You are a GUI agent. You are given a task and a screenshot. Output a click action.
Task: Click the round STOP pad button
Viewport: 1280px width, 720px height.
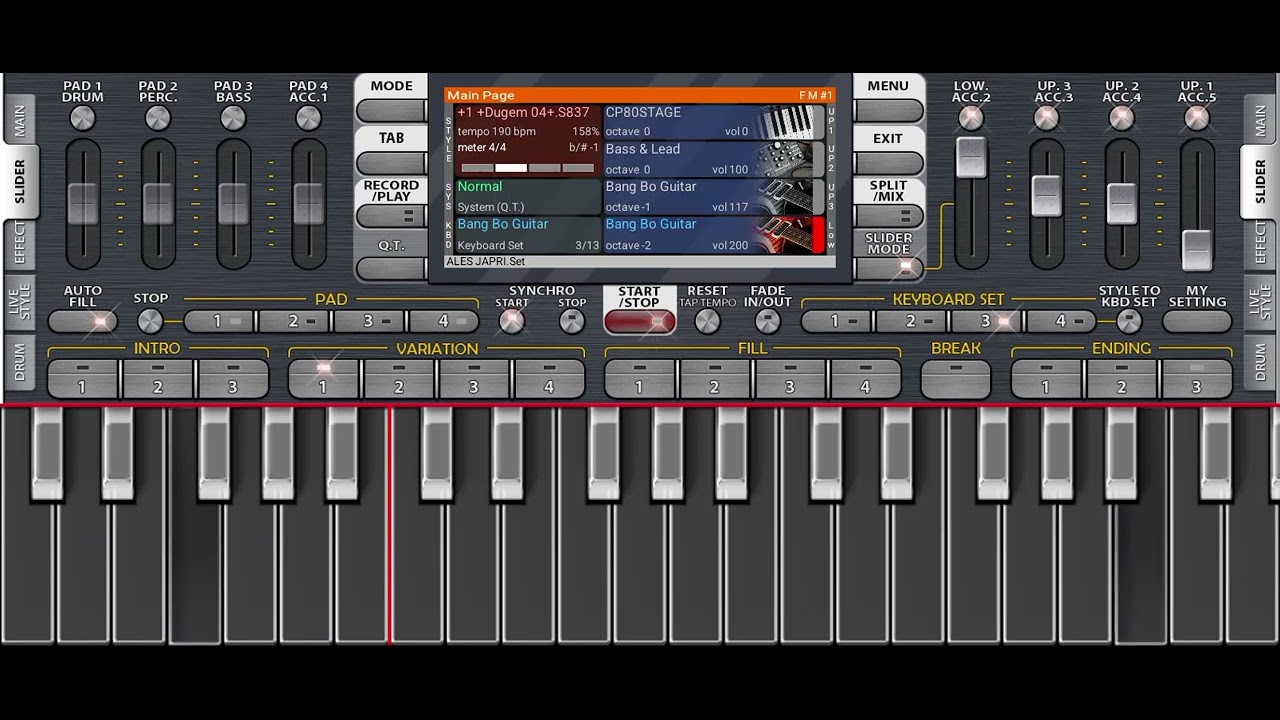(x=150, y=321)
